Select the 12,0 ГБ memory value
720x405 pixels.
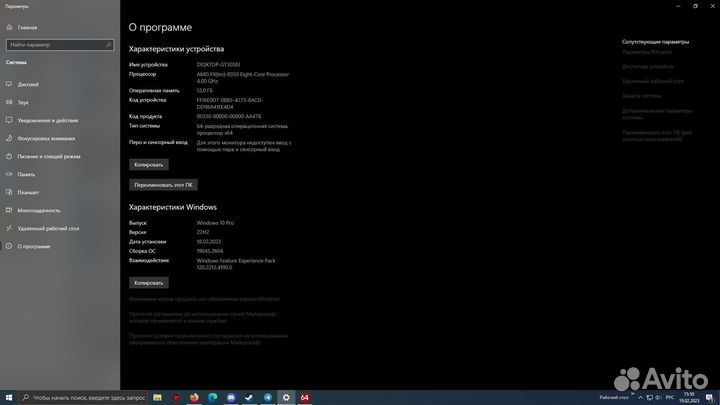(x=205, y=90)
